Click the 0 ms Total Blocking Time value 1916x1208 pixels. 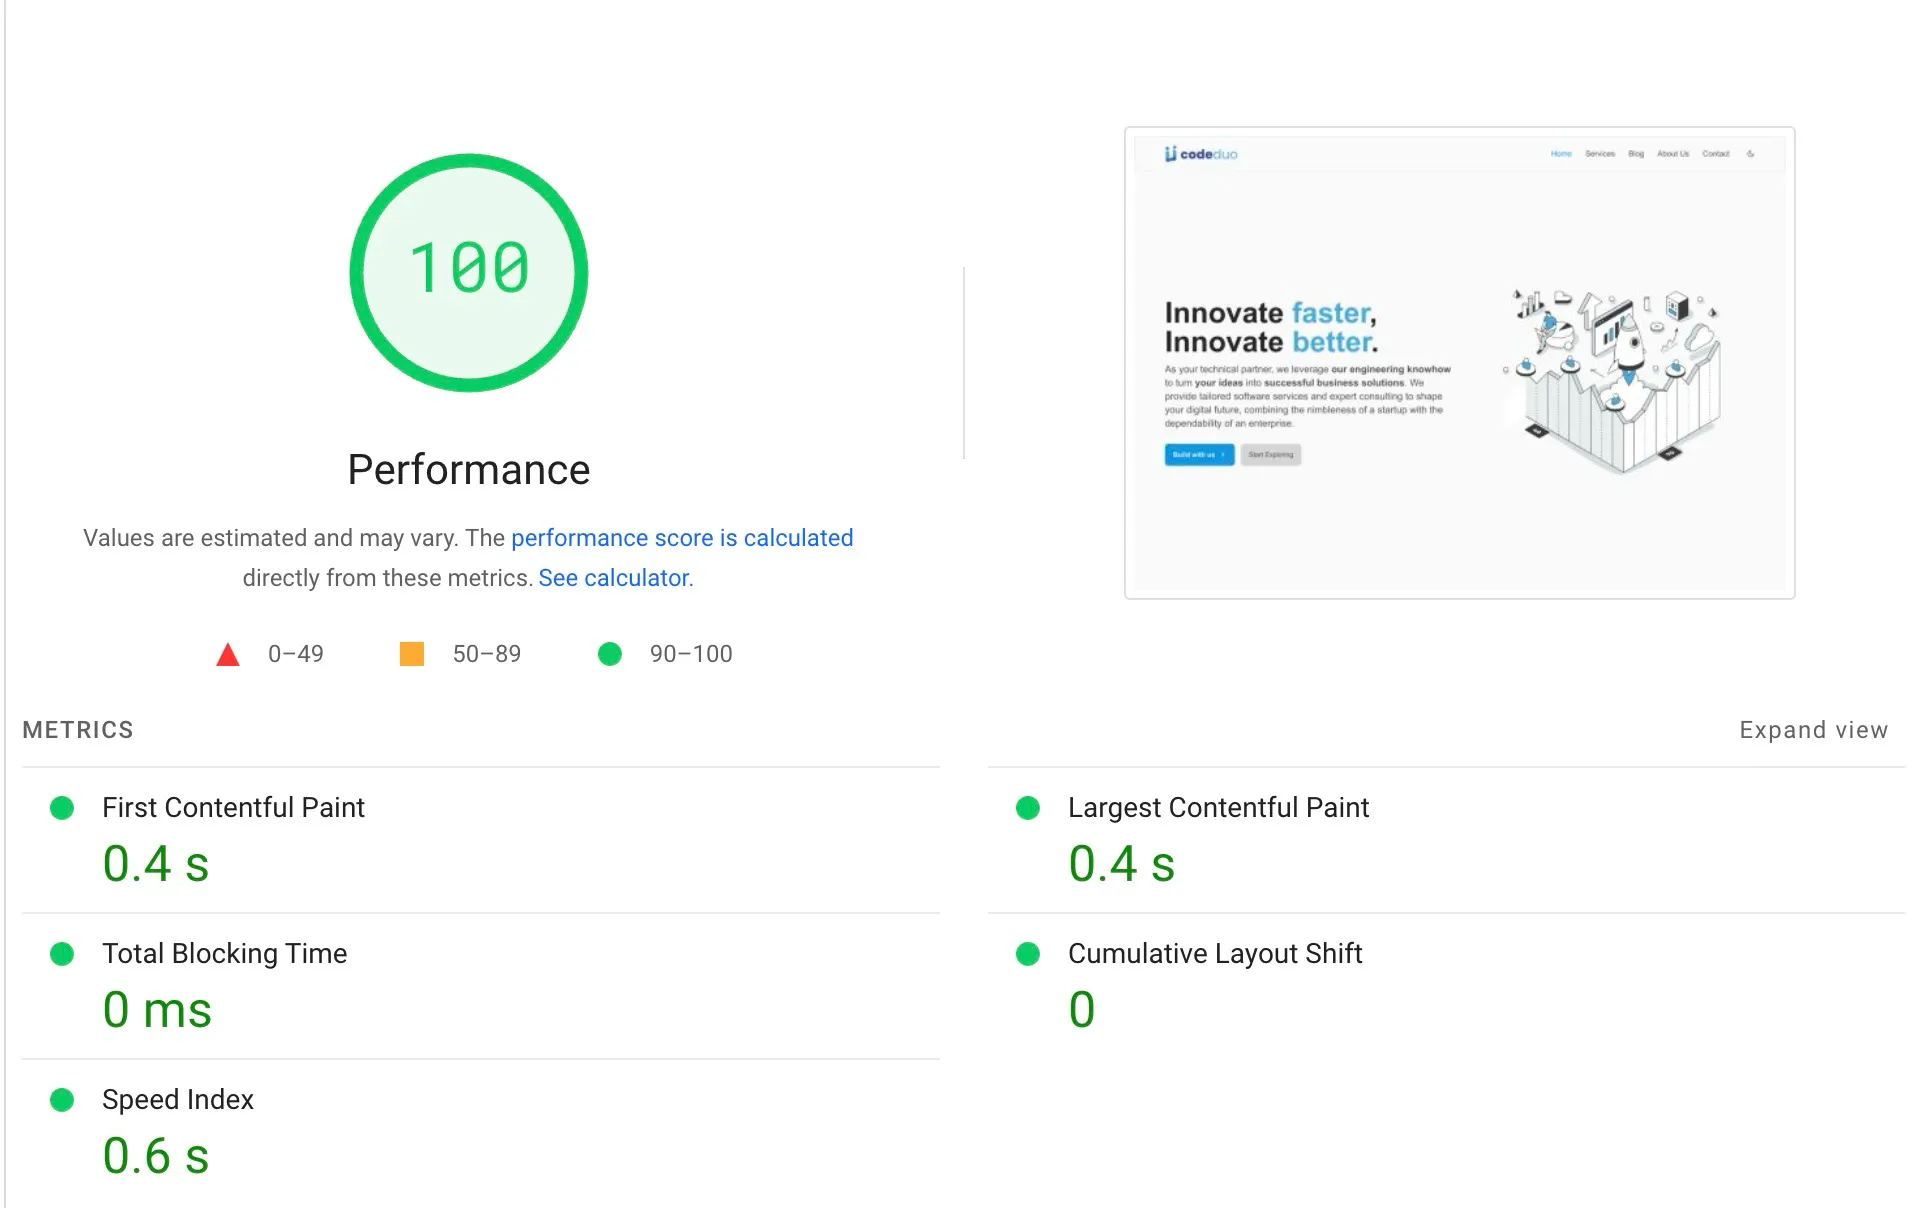click(x=157, y=1010)
